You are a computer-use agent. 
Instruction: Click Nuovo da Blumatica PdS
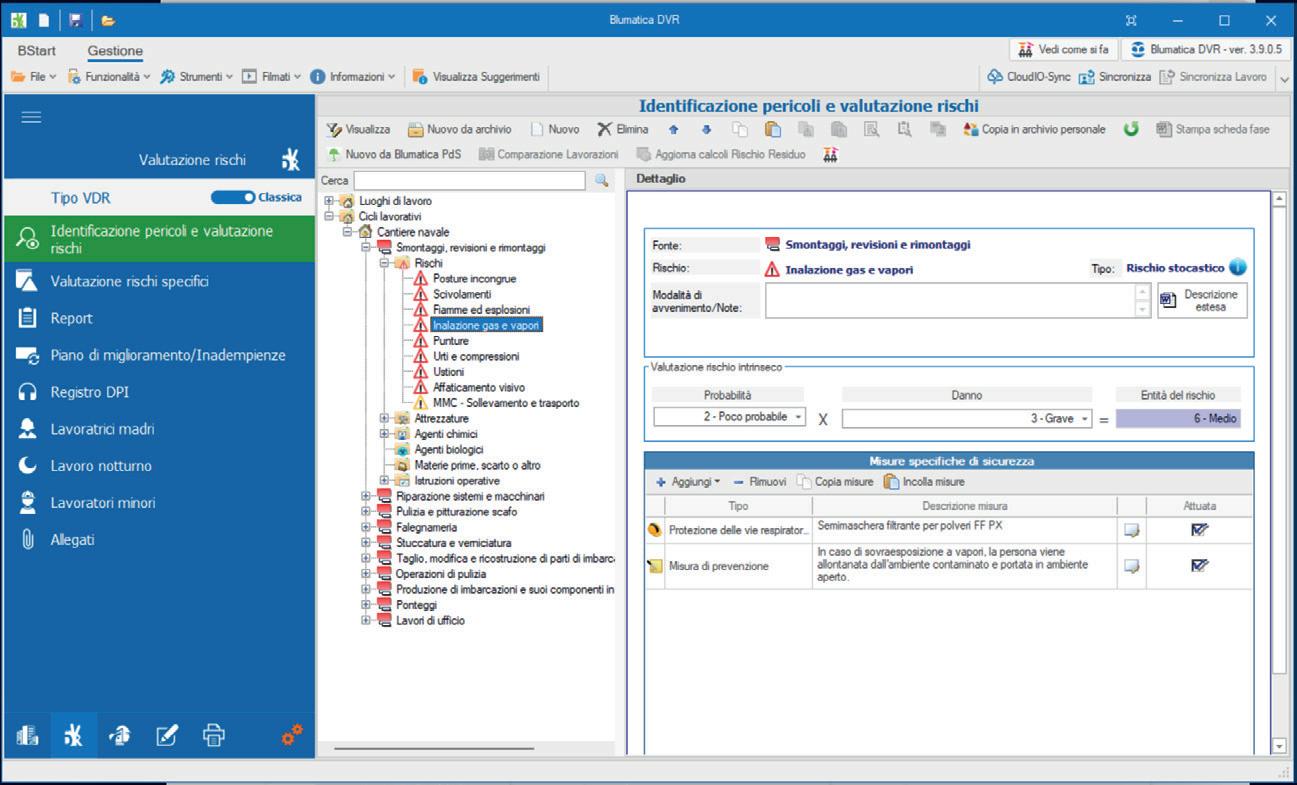point(395,154)
